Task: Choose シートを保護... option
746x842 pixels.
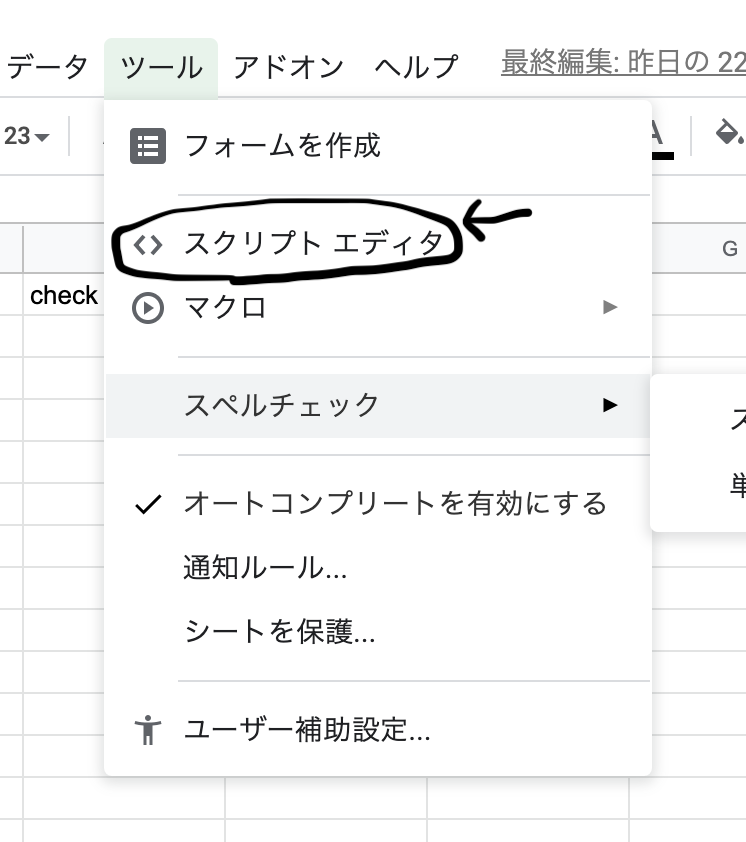Action: tap(378, 630)
